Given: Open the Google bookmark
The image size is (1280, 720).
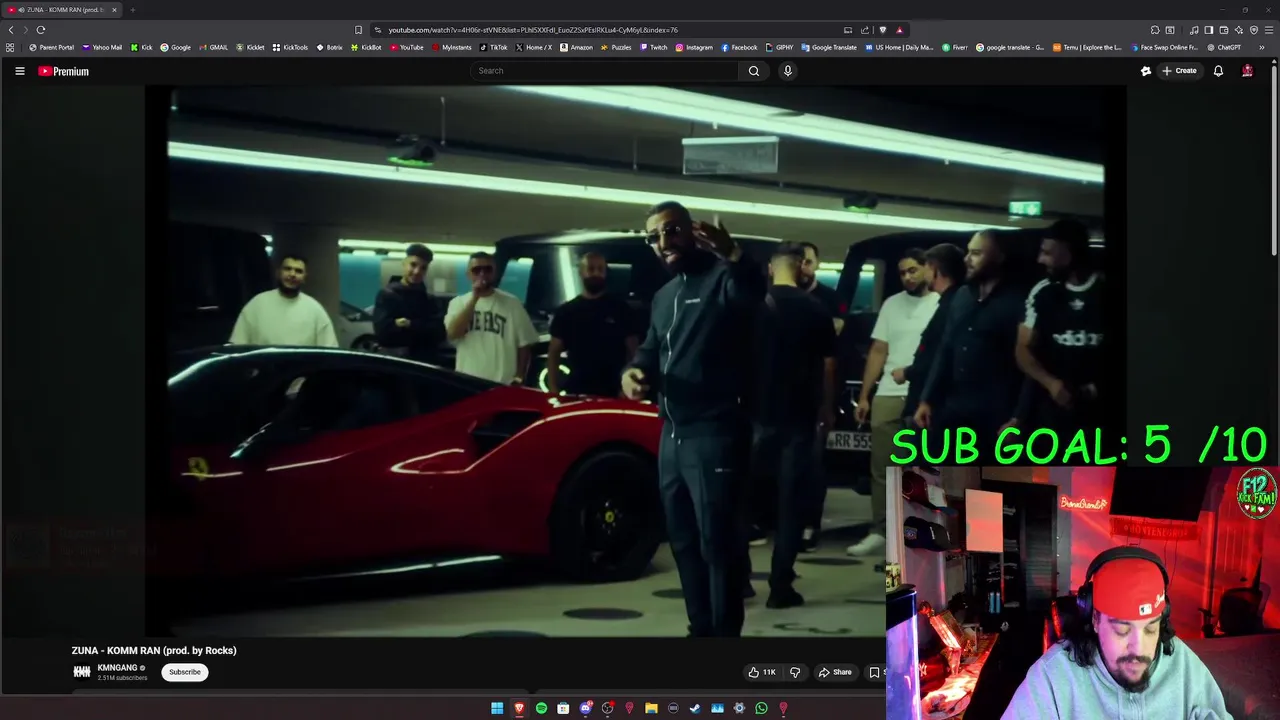Looking at the screenshot, I should (x=176, y=47).
